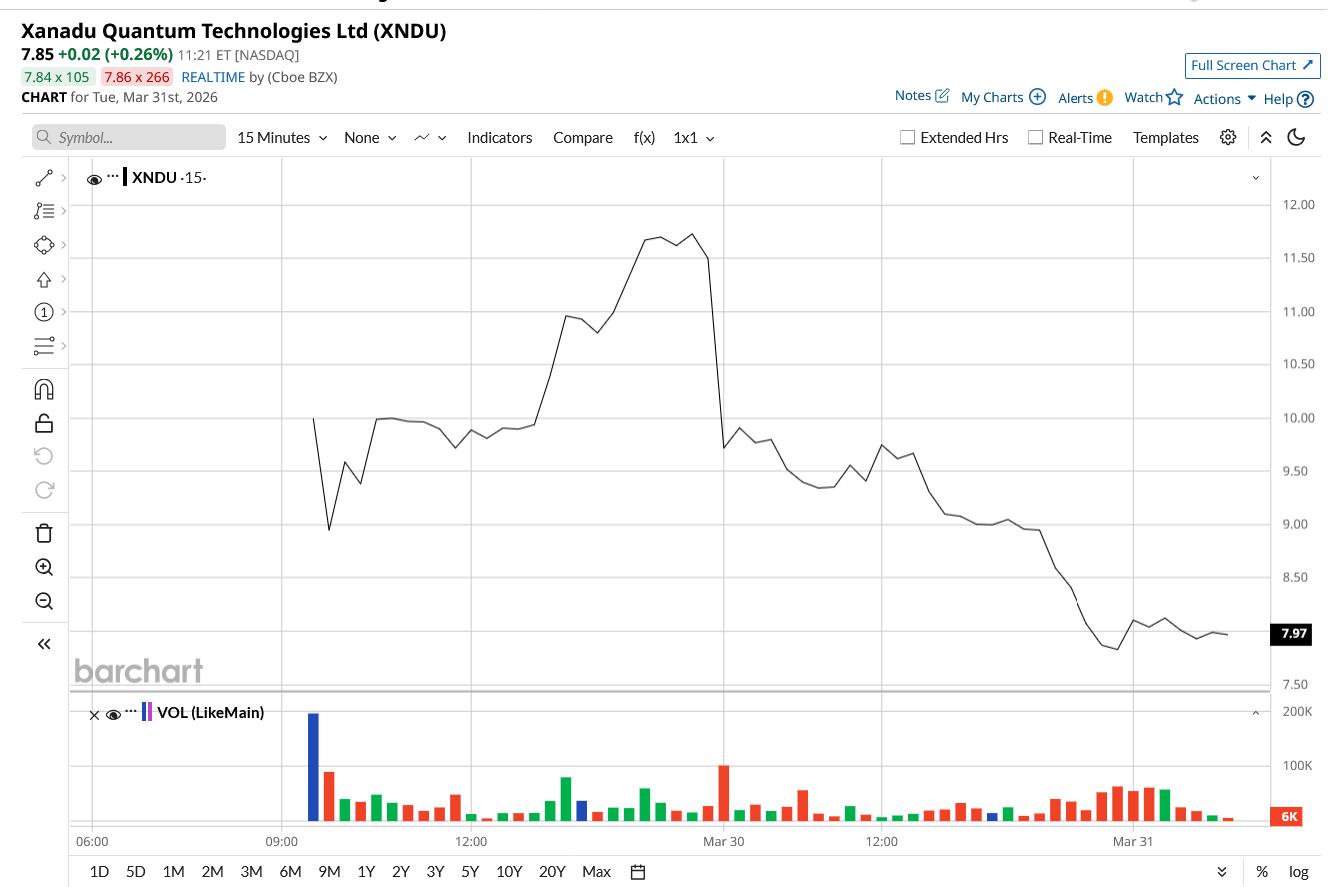Click the redo arrow icon
The height and width of the screenshot is (887, 1328).
pyautogui.click(x=44, y=490)
